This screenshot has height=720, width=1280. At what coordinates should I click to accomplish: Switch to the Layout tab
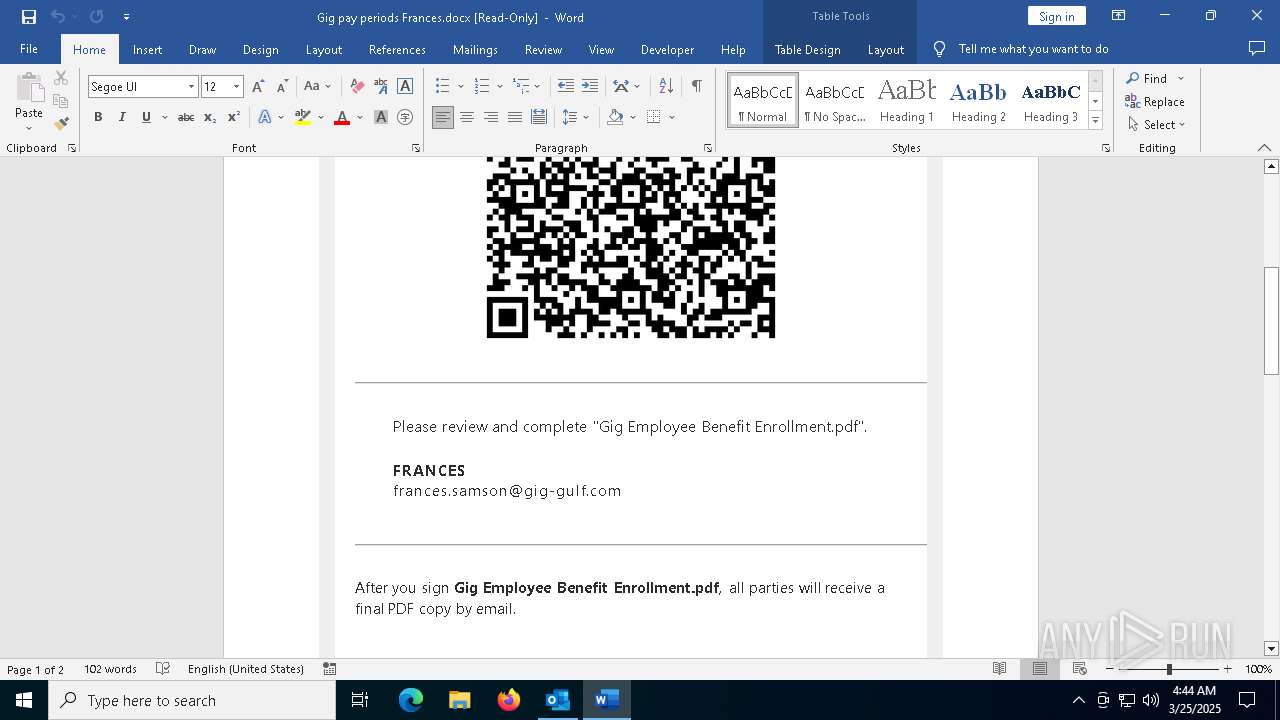click(324, 50)
